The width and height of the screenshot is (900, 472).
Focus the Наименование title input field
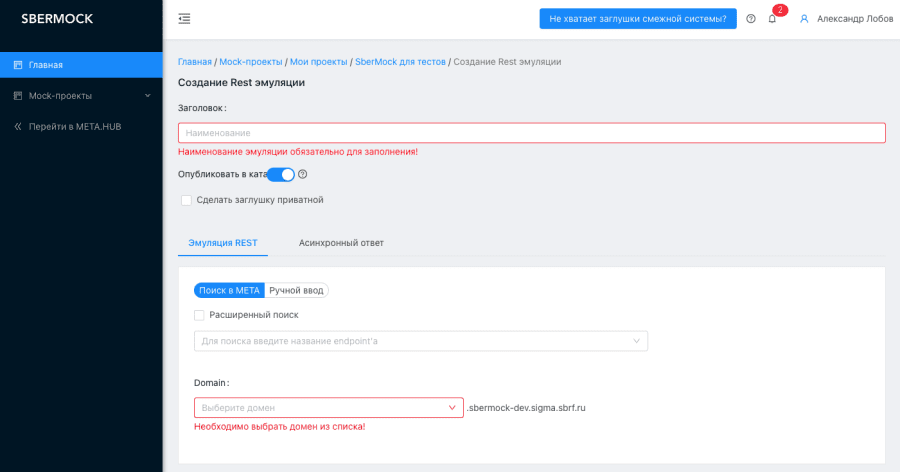click(532, 133)
